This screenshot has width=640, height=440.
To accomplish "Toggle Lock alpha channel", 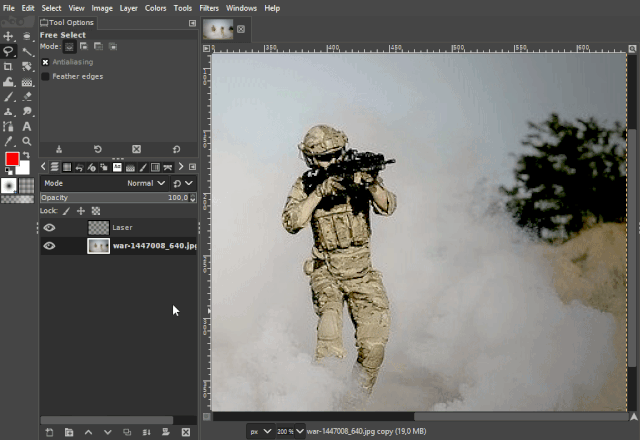I will point(96,211).
